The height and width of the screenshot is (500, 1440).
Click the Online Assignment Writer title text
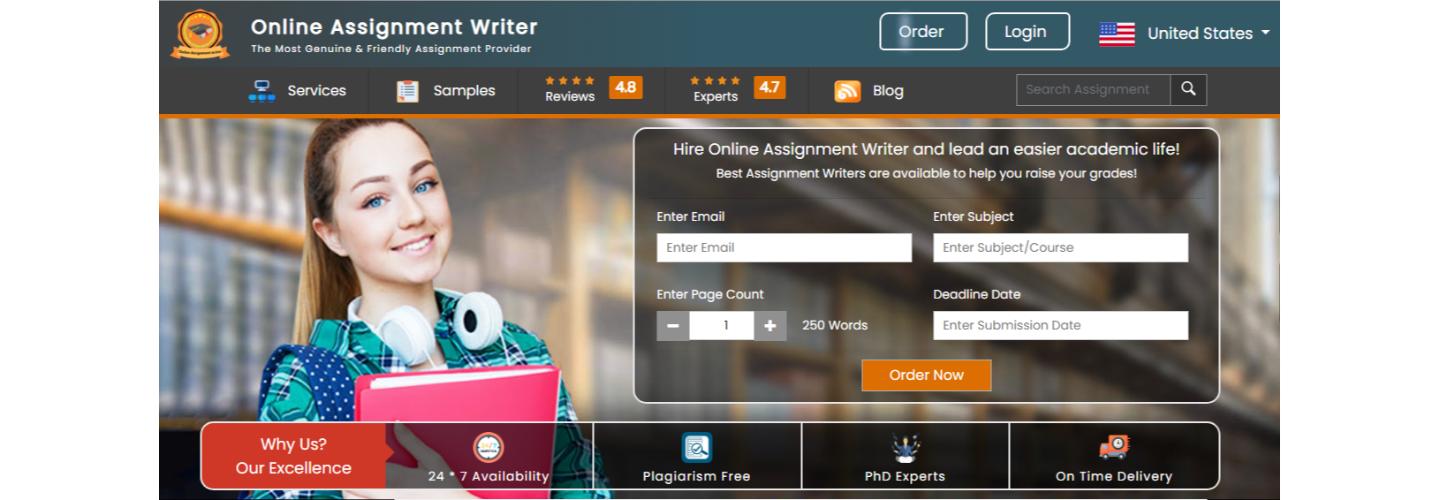[x=394, y=27]
